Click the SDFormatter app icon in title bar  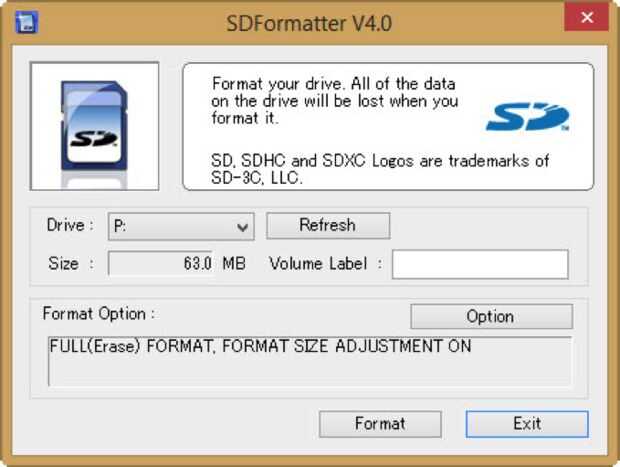click(x=27, y=22)
